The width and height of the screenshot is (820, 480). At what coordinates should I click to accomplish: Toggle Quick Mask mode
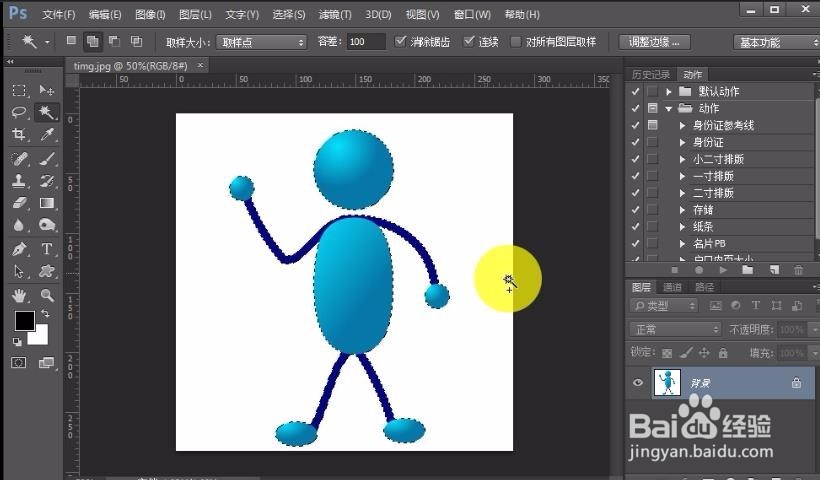coord(19,362)
